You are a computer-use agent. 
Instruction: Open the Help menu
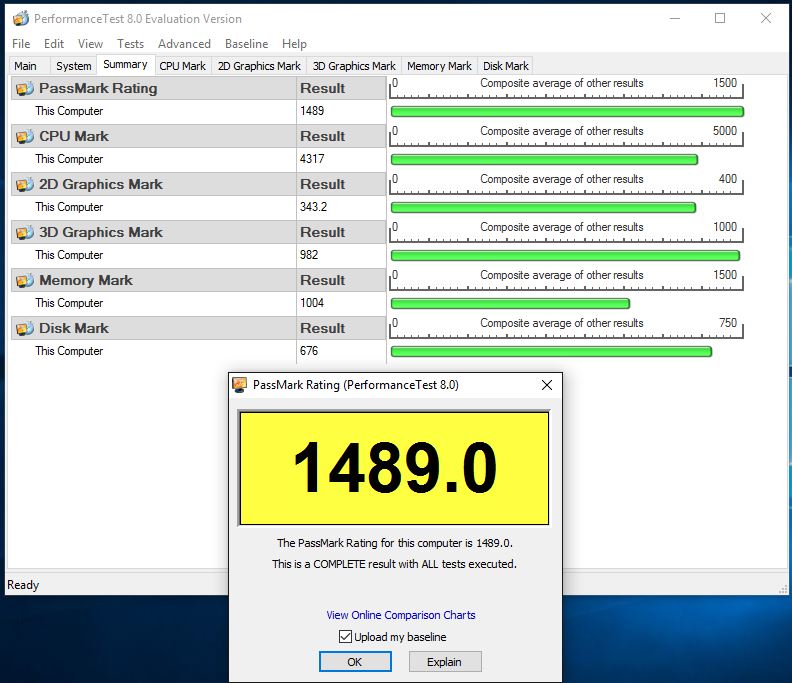tap(294, 44)
